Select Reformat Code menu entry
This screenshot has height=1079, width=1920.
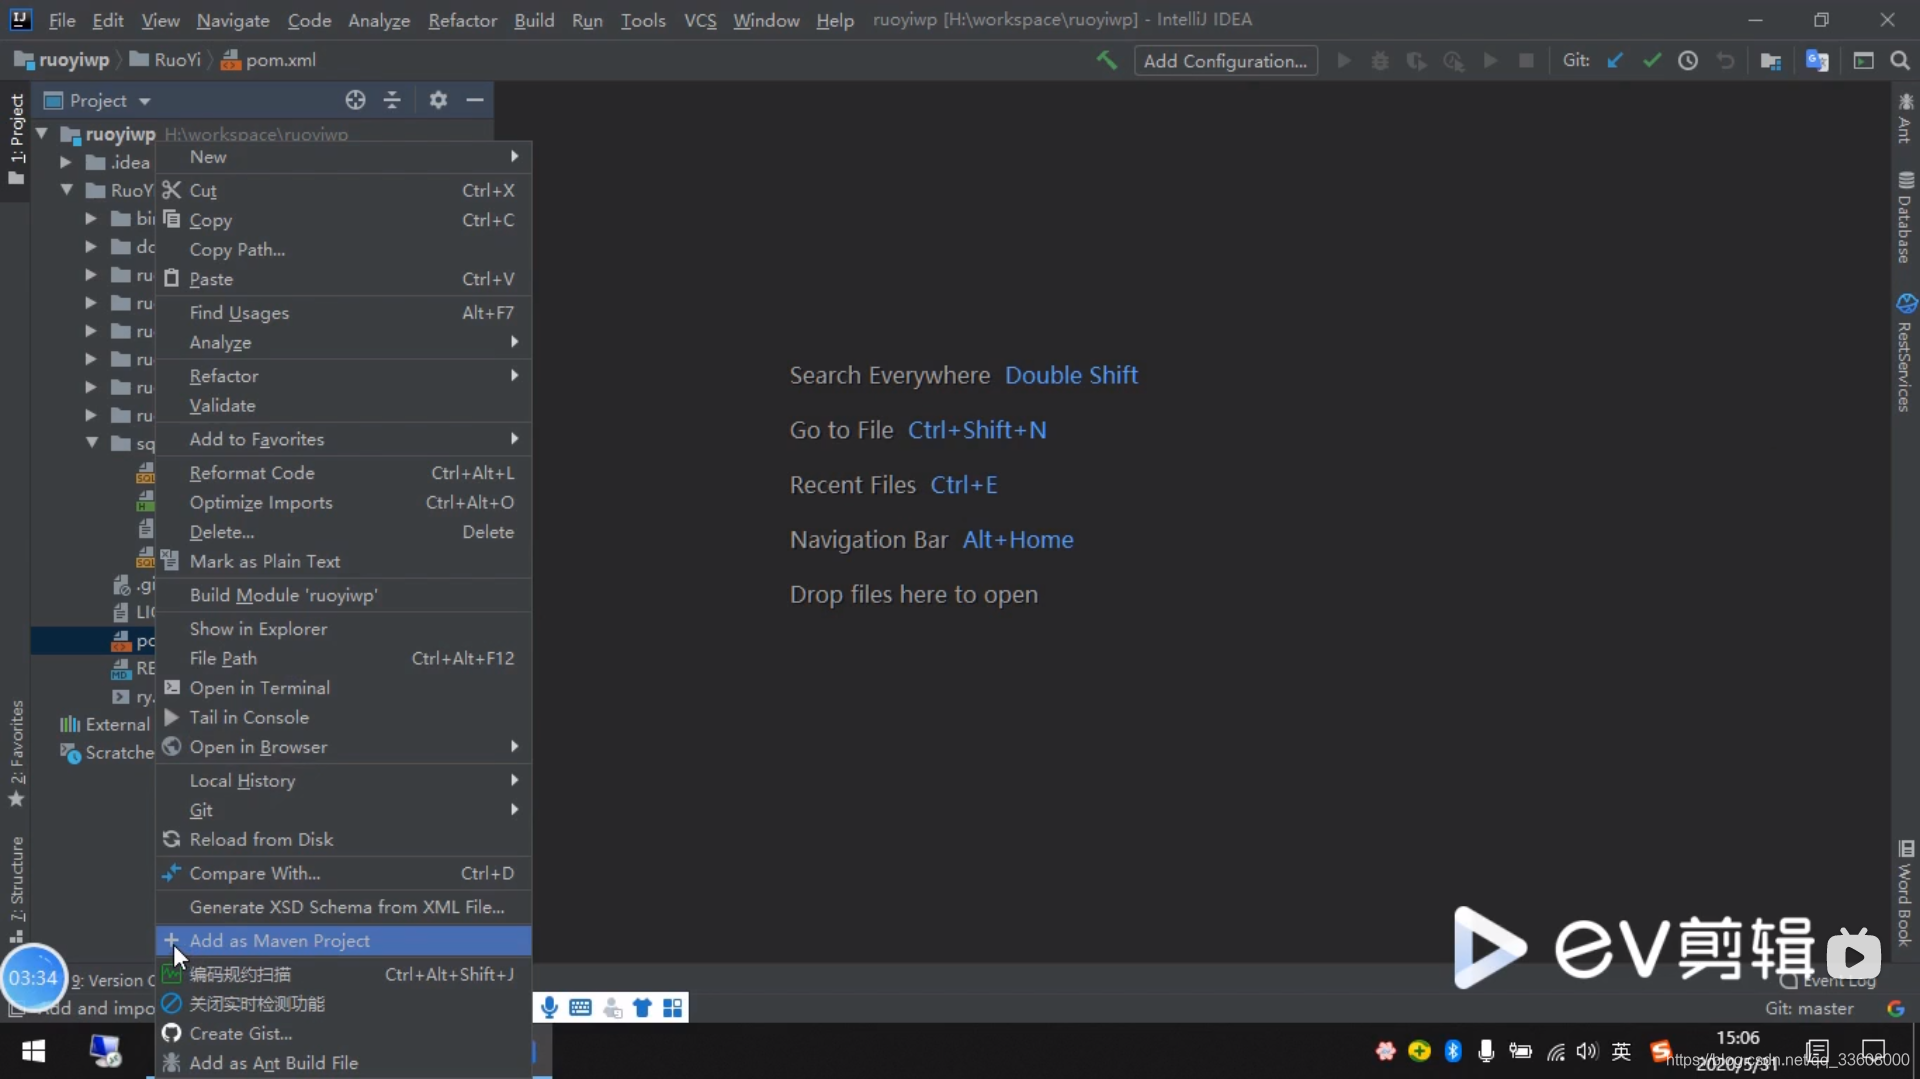coord(344,473)
